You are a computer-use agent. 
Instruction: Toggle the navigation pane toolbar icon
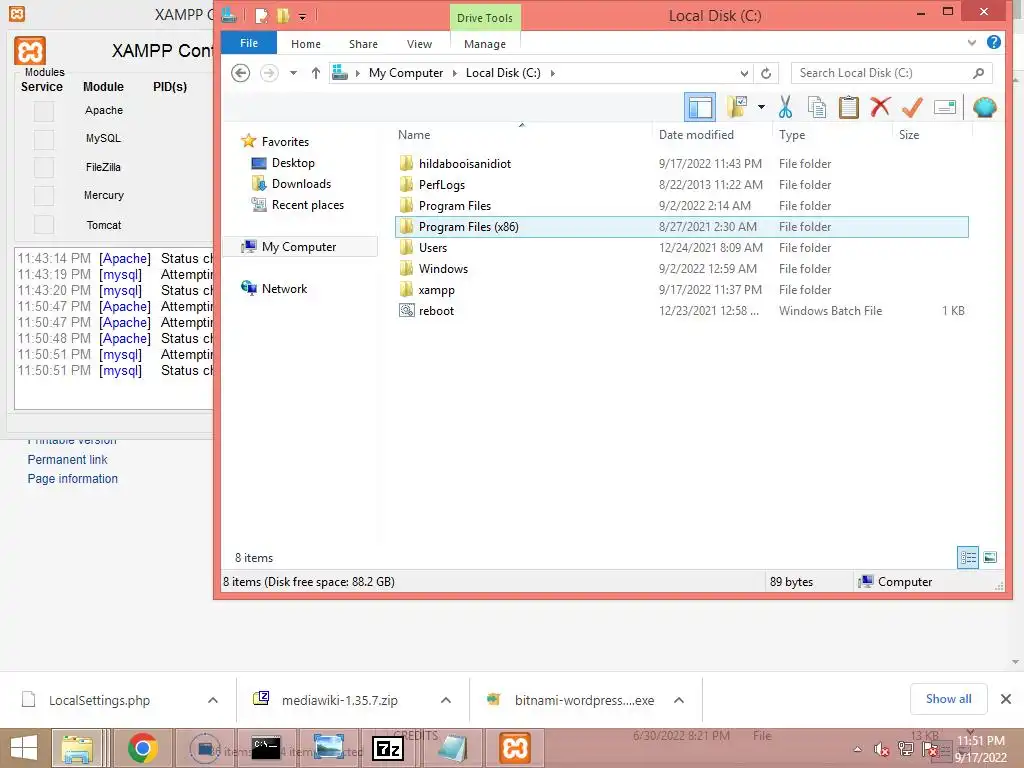(699, 107)
